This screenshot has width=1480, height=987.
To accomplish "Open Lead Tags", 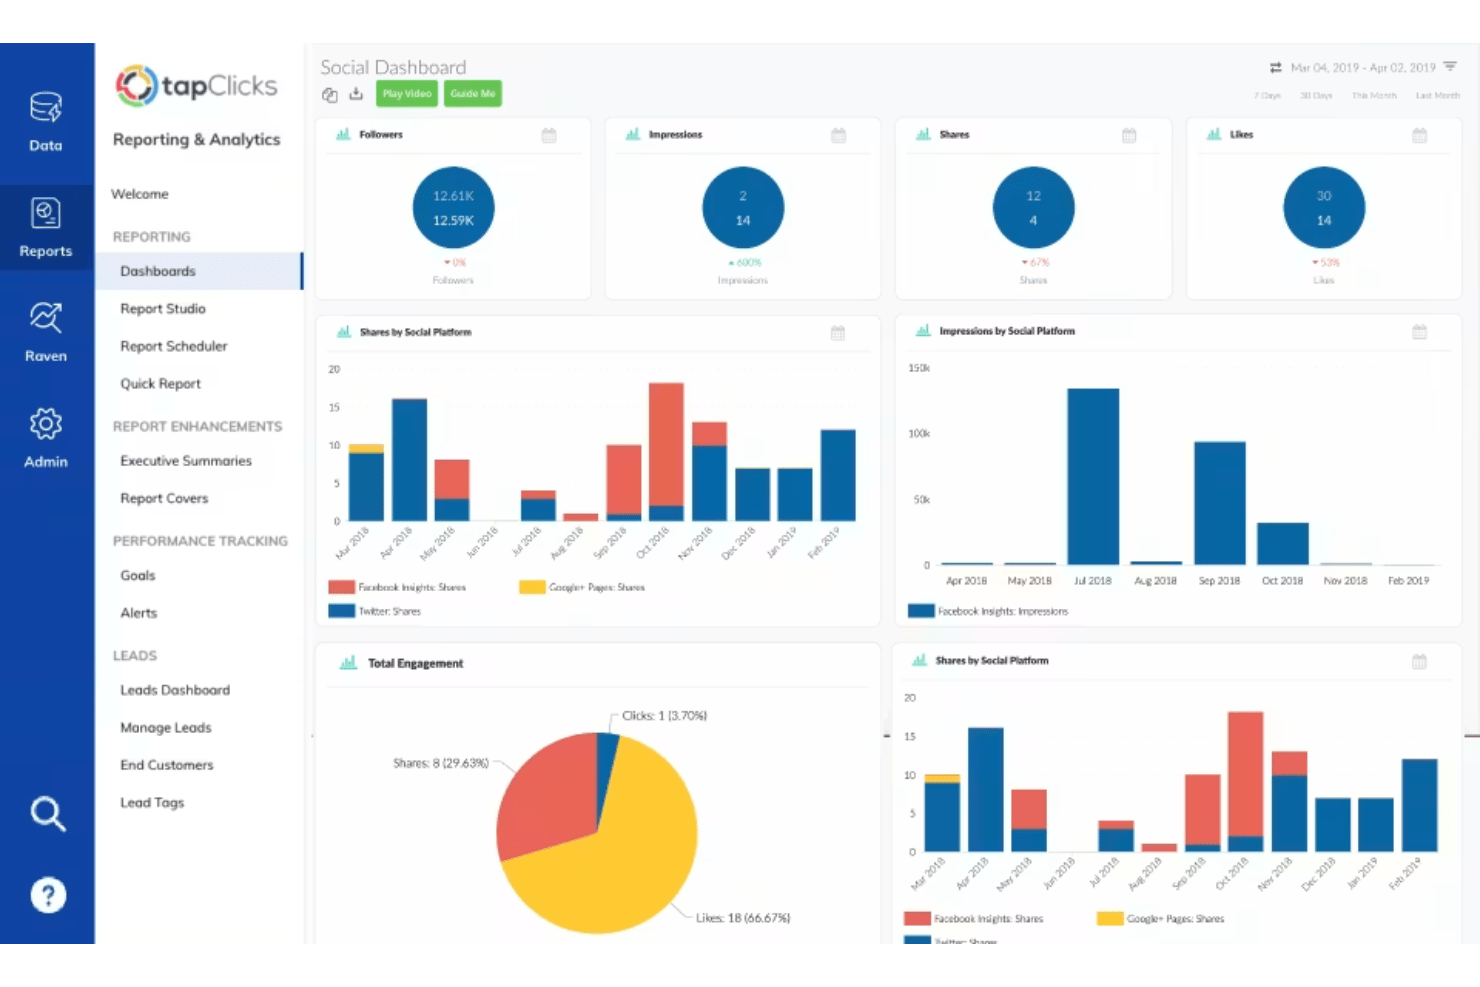I will point(152,803).
